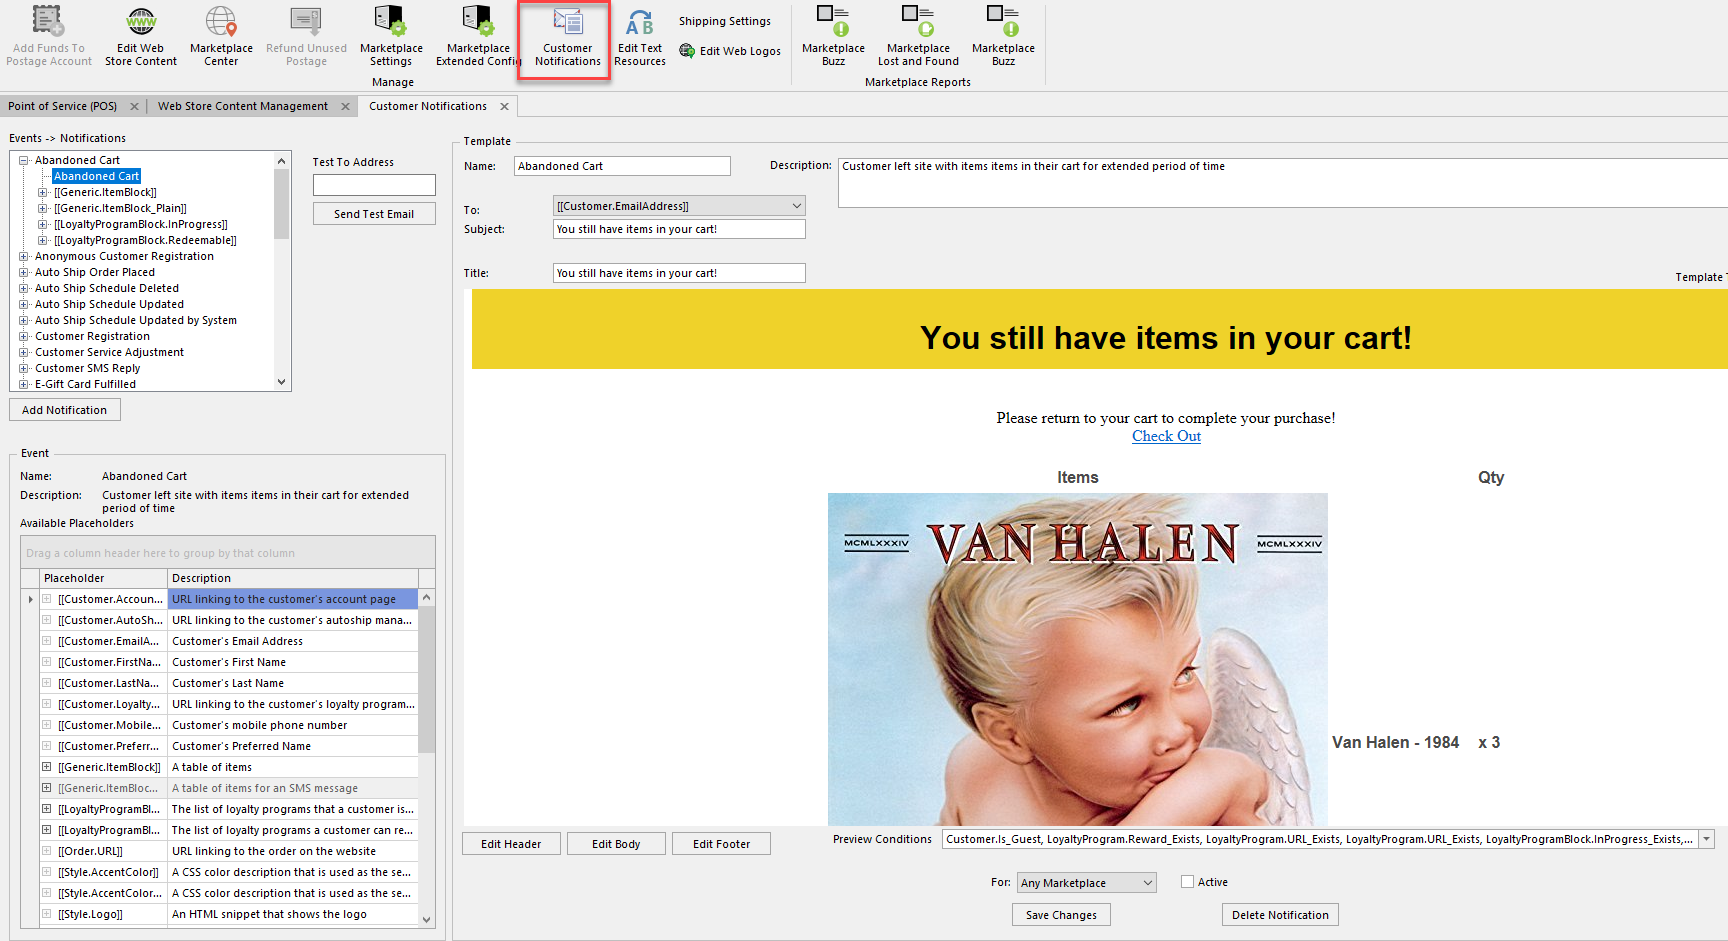Expand Auto Ship Order Placed node

tap(23, 272)
